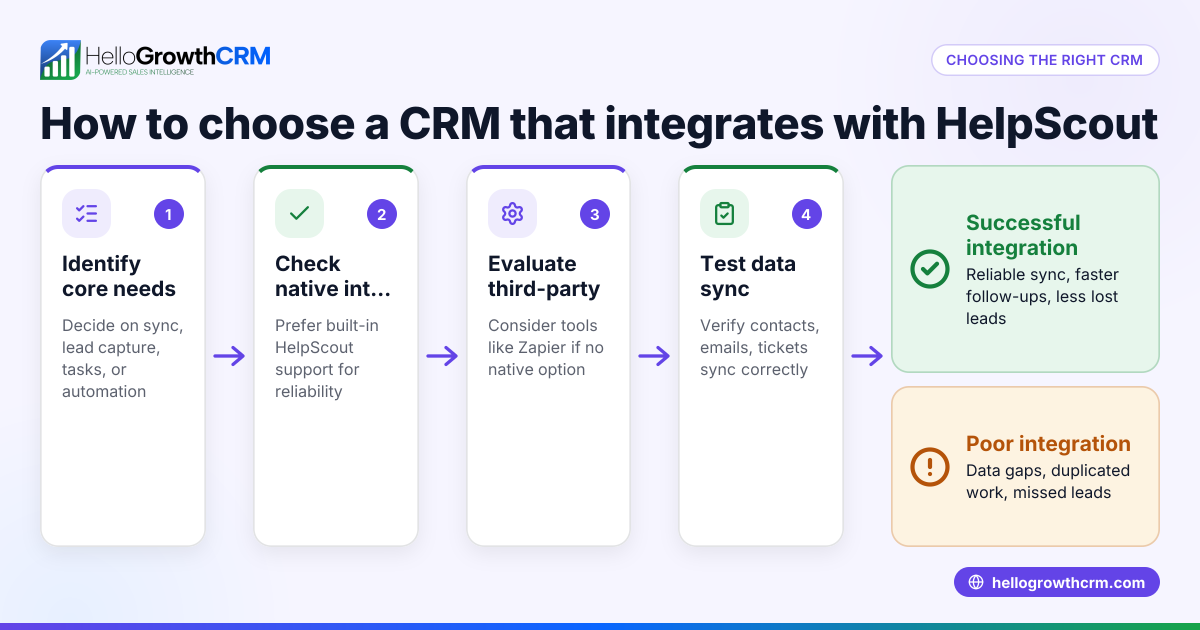Click the 'Successful integration' title
Image resolution: width=1200 pixels, height=630 pixels.
pos(1023,235)
